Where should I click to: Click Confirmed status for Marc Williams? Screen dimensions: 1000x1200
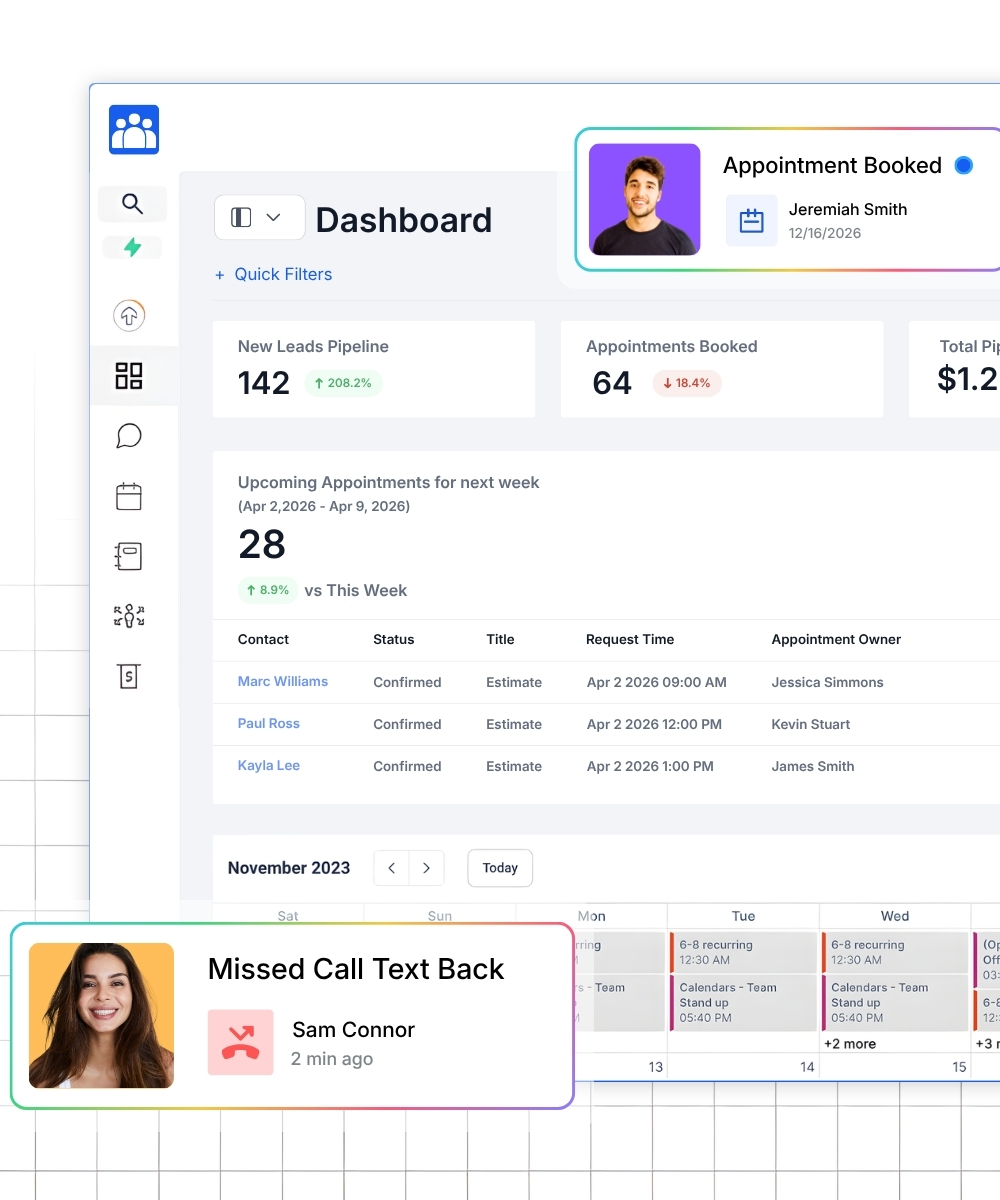[x=407, y=682]
